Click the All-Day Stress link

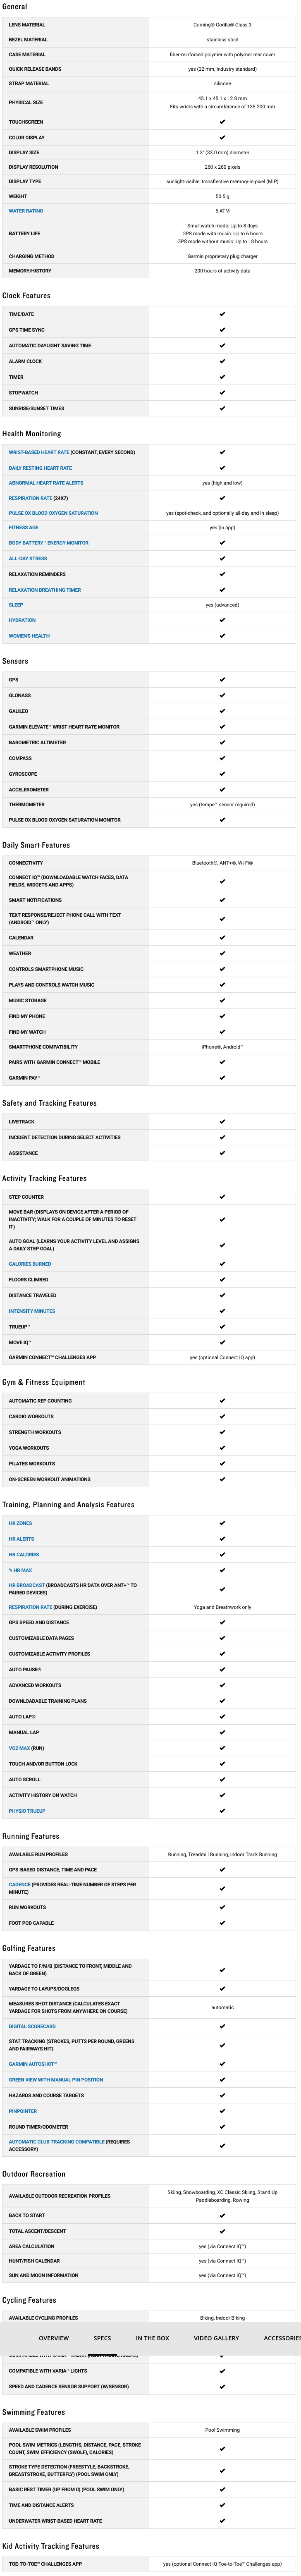(28, 558)
